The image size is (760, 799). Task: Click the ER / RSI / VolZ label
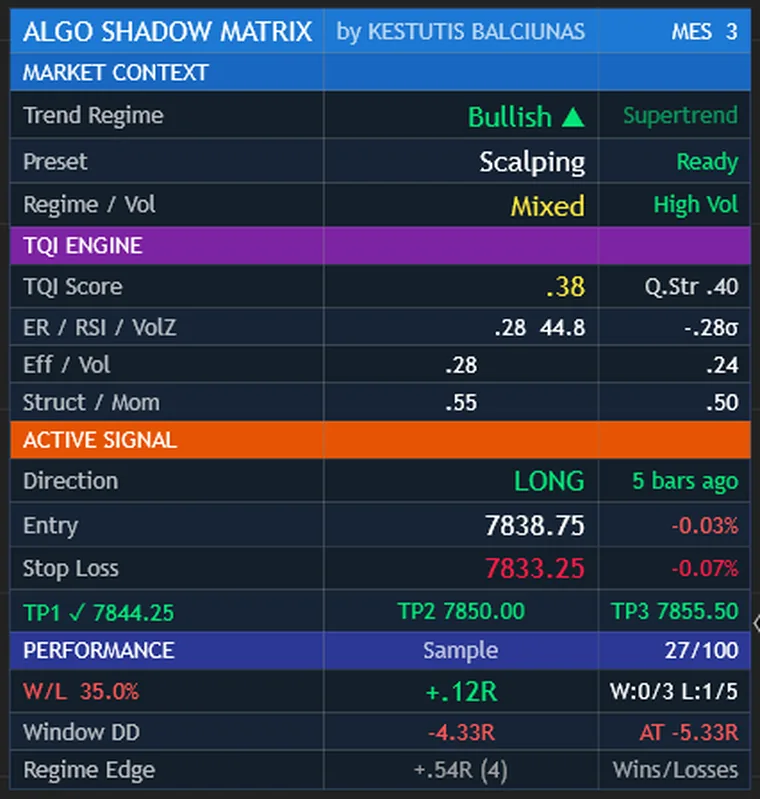point(100,327)
